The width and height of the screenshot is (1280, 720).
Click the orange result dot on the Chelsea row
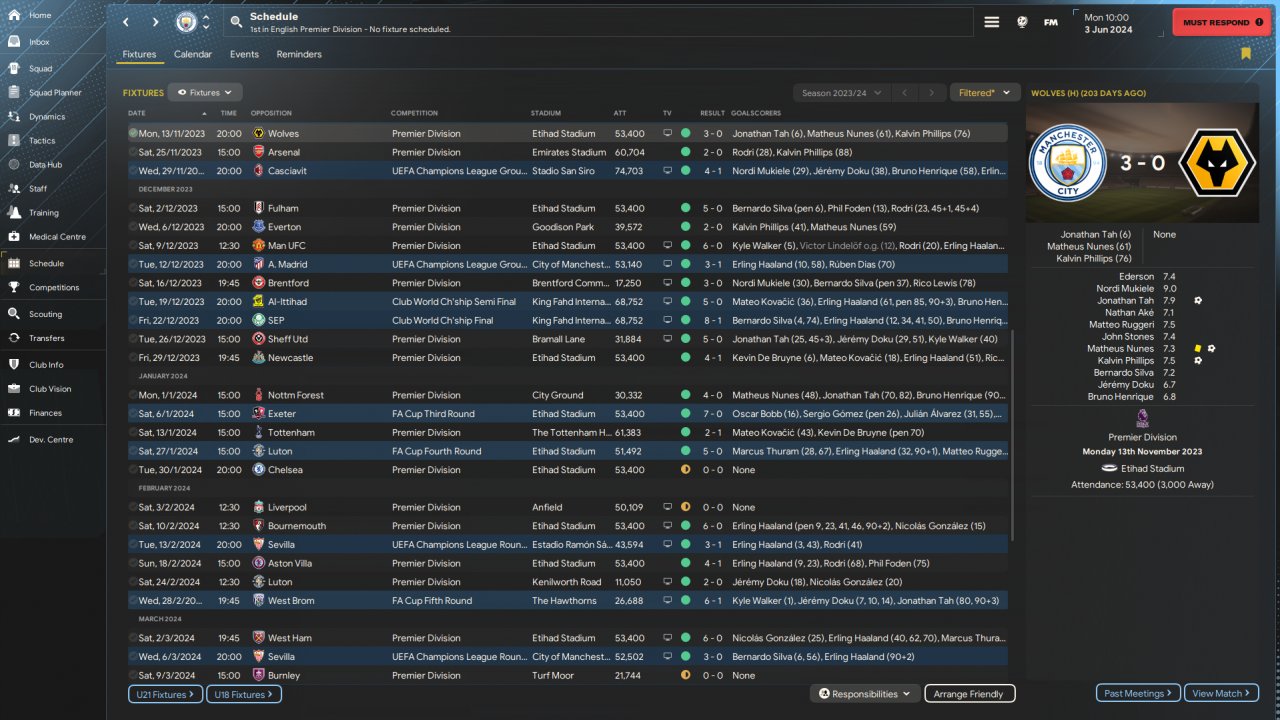pos(685,470)
